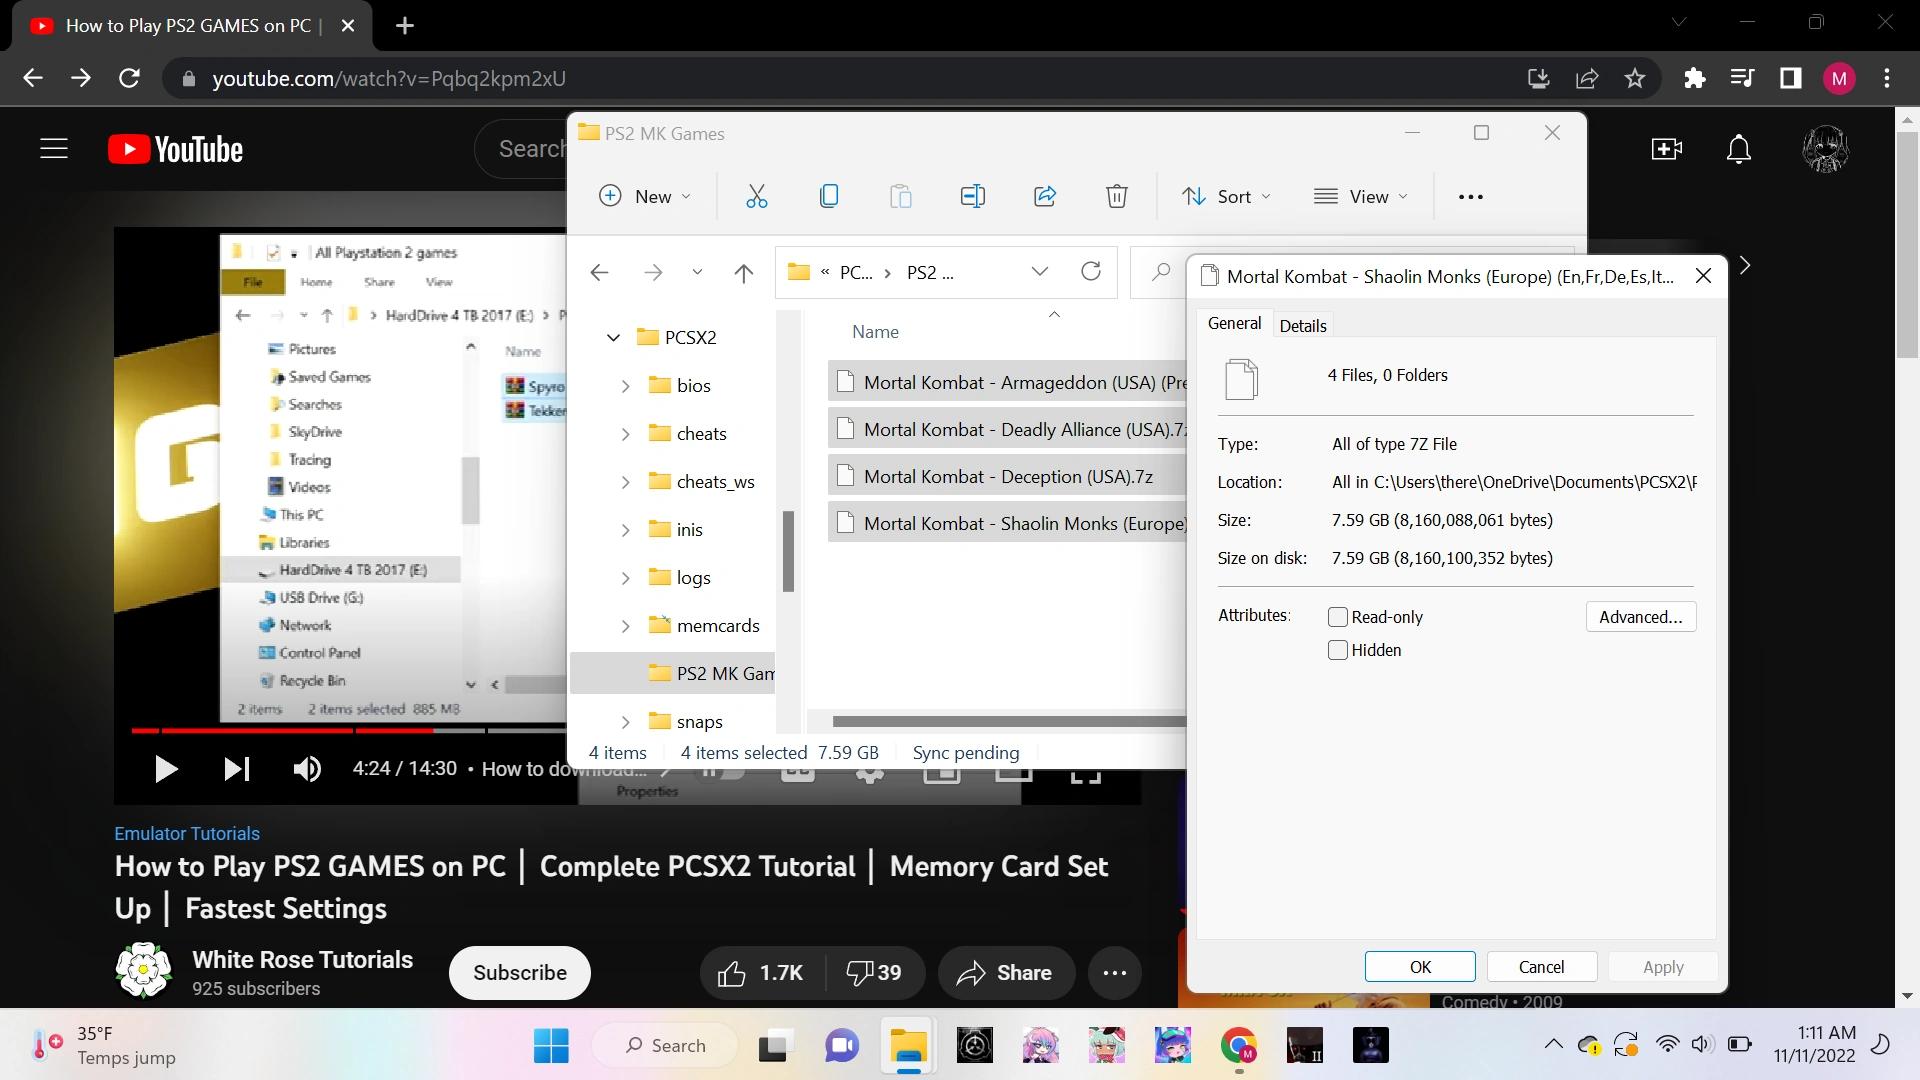The height and width of the screenshot is (1080, 1920).
Task: Expand the bios folder in tree
Action: tap(625, 386)
